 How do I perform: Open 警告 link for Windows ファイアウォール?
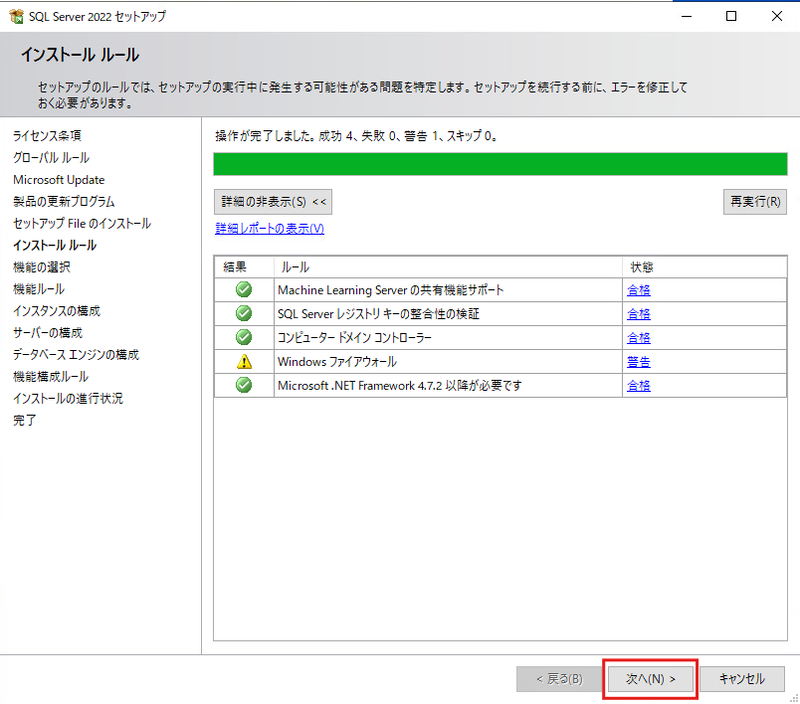(638, 362)
